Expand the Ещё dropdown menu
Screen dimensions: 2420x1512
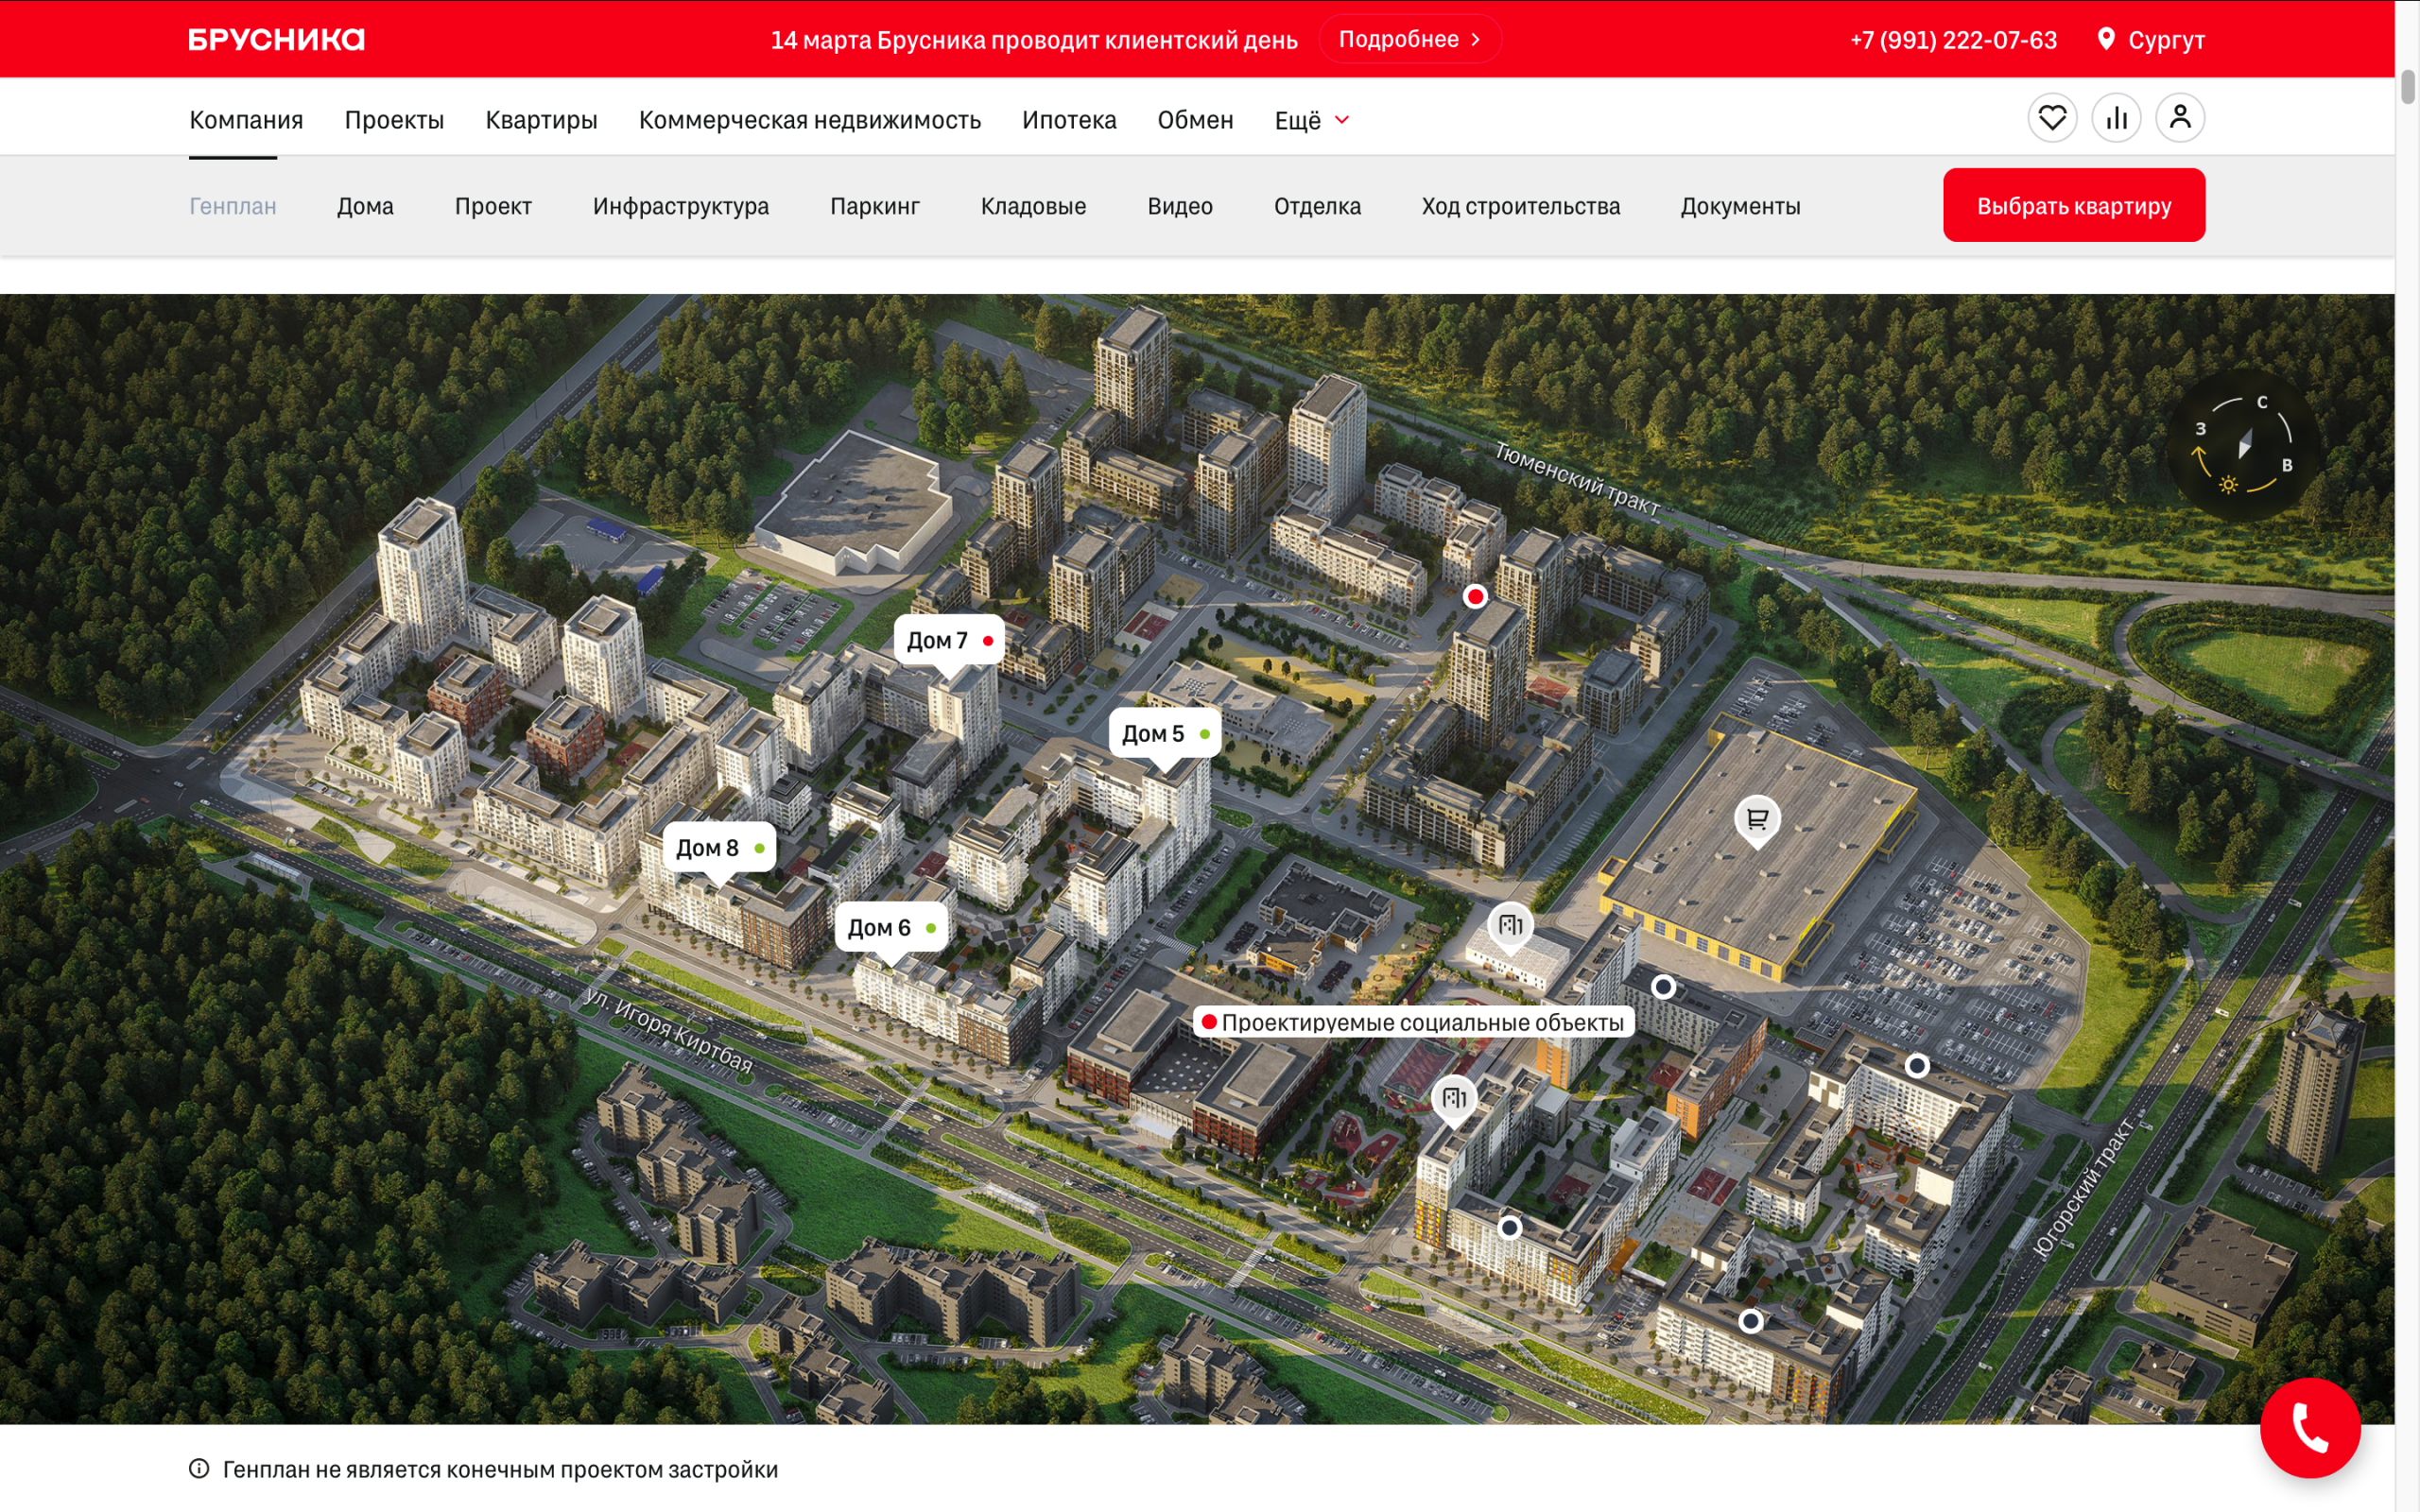point(1311,120)
